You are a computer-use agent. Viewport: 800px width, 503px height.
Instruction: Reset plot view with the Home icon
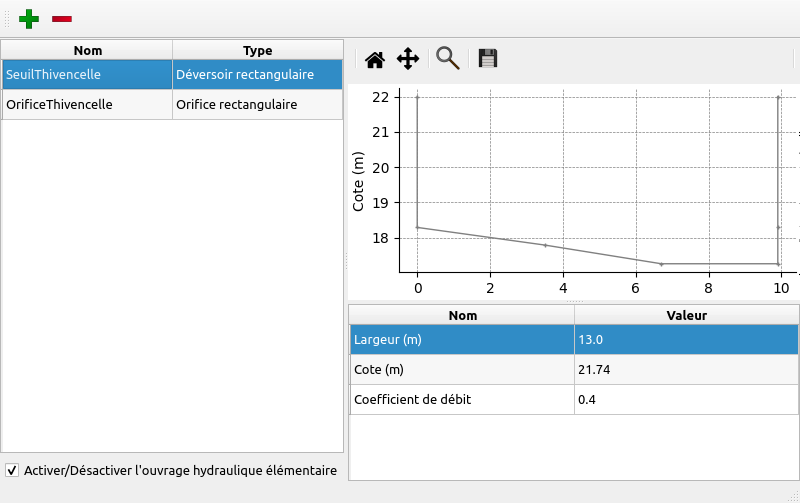pos(375,59)
